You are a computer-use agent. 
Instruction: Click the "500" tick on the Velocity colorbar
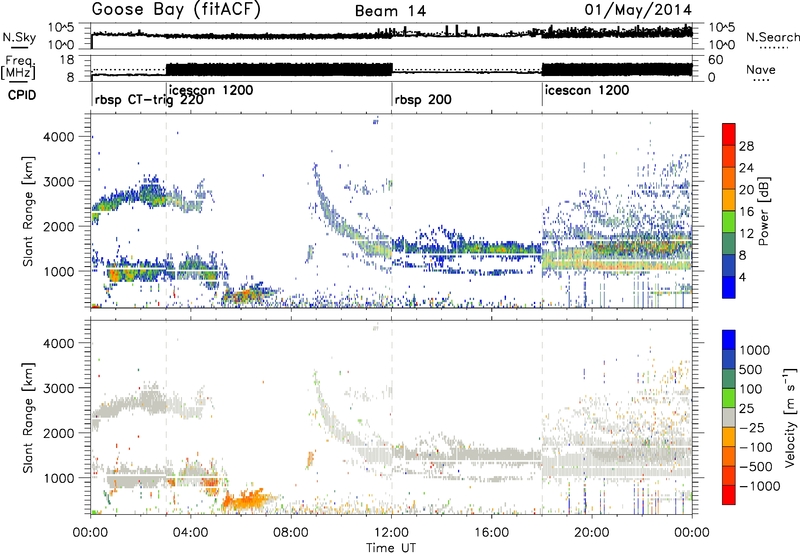(751, 370)
